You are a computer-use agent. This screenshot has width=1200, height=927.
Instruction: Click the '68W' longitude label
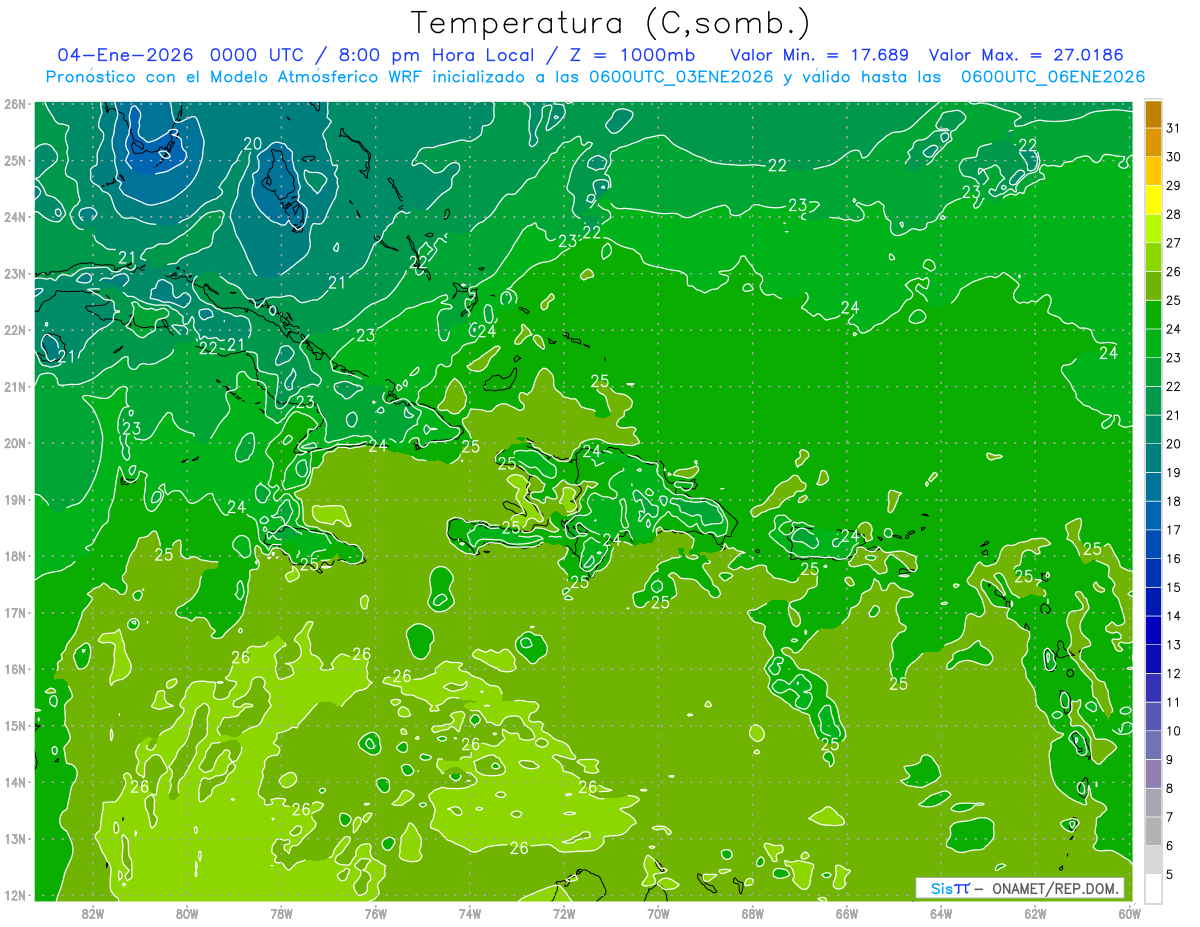[753, 912]
